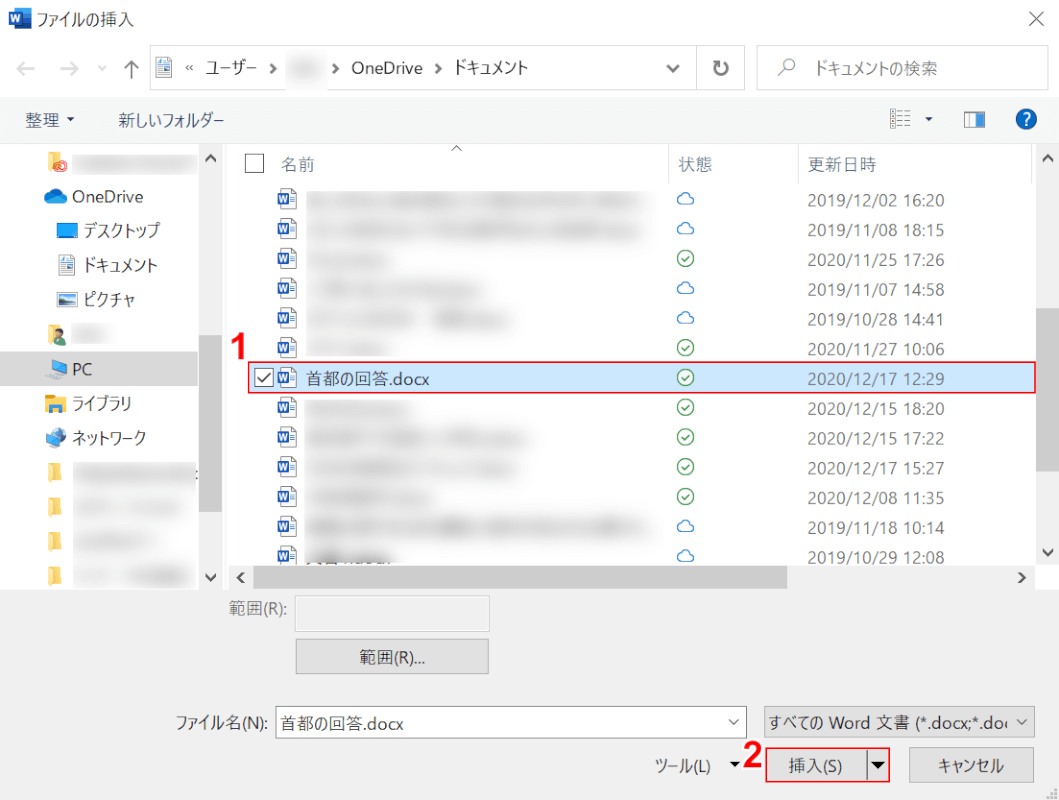This screenshot has height=800, width=1059.
Task: Refresh the current folder listing
Action: click(720, 68)
